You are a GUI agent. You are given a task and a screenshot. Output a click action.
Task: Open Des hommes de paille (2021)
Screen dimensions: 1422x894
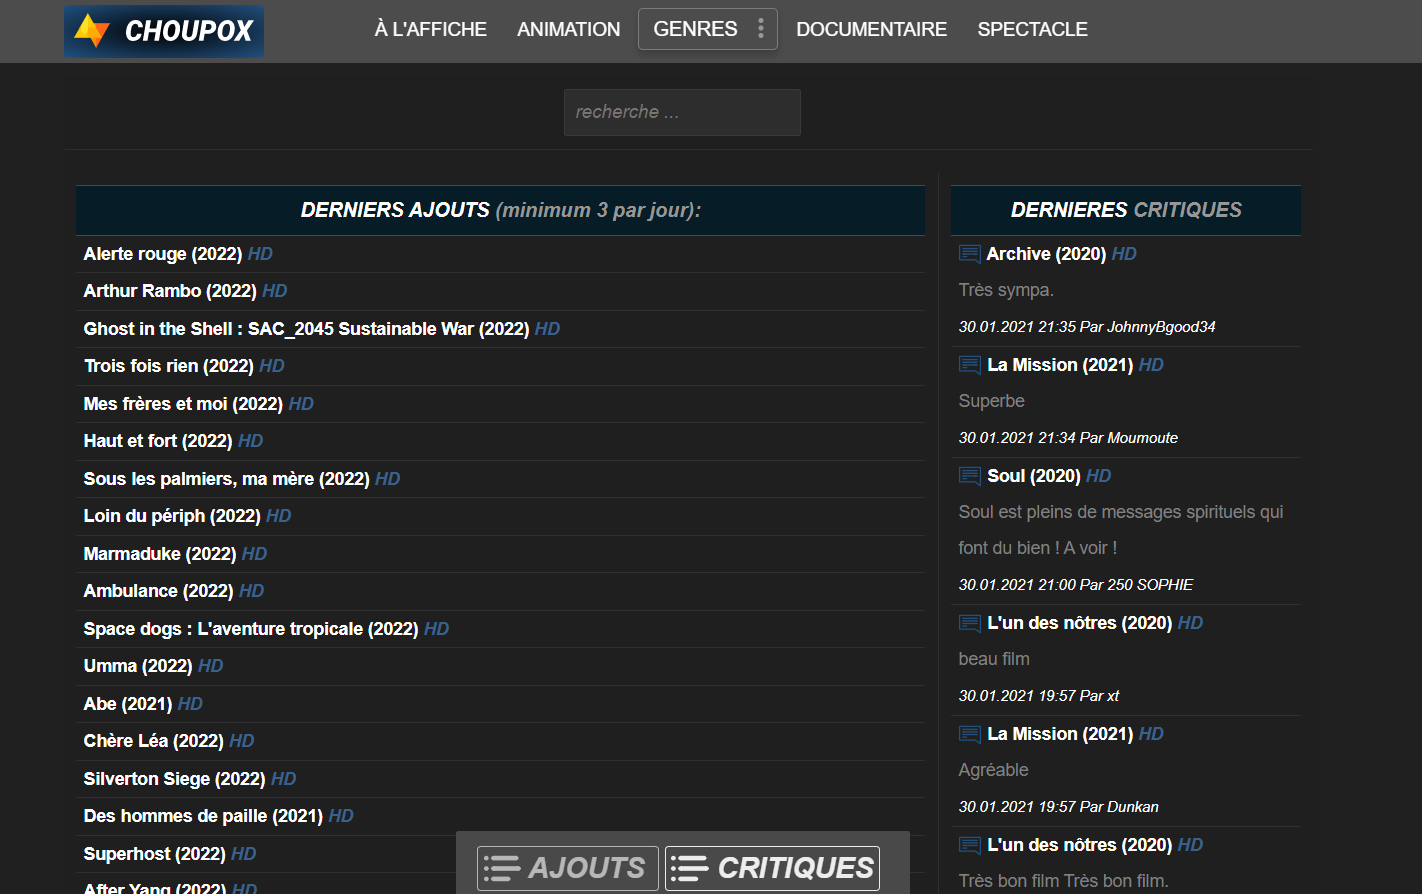[203, 816]
